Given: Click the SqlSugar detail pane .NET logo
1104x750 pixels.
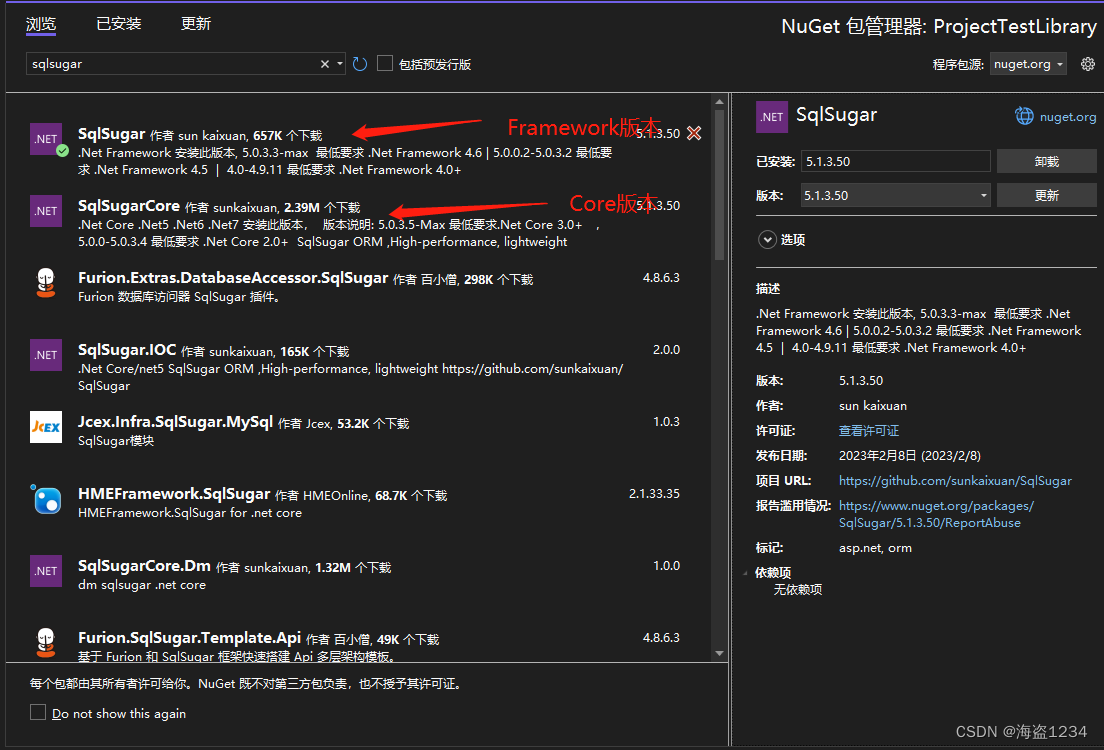Looking at the screenshot, I should (772, 117).
